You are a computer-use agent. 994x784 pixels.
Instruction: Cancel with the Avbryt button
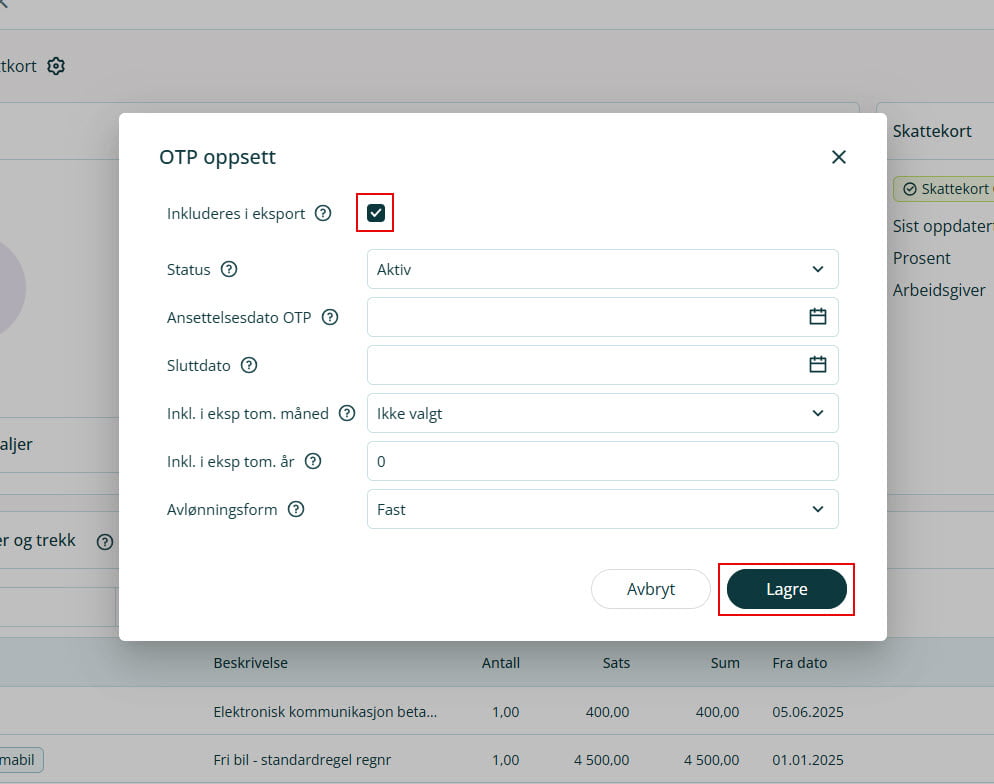(651, 589)
